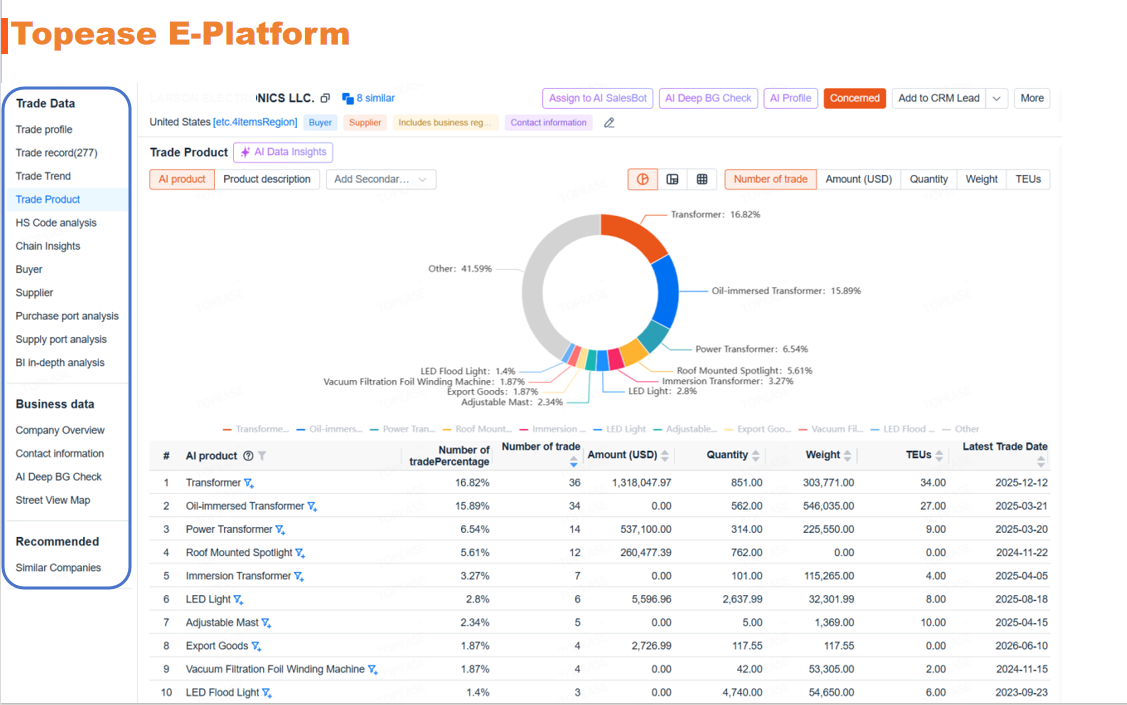Click filter icon next to Transformer row
Image resolution: width=1127 pixels, height=705 pixels.
[249, 483]
